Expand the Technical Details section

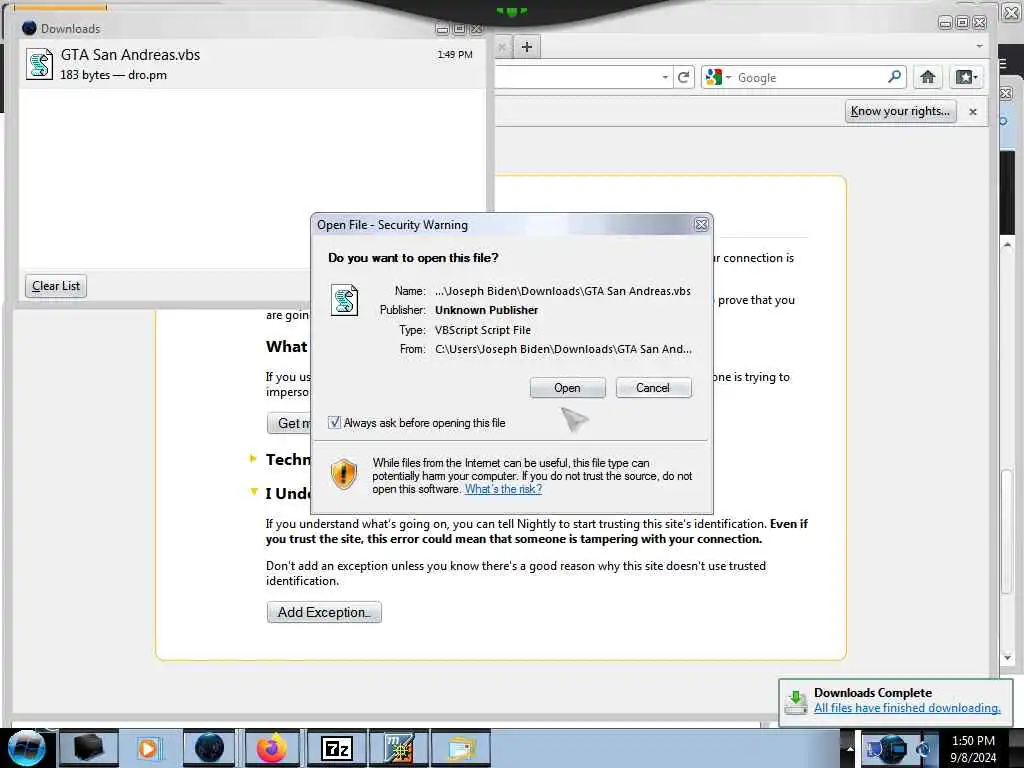tap(253, 458)
